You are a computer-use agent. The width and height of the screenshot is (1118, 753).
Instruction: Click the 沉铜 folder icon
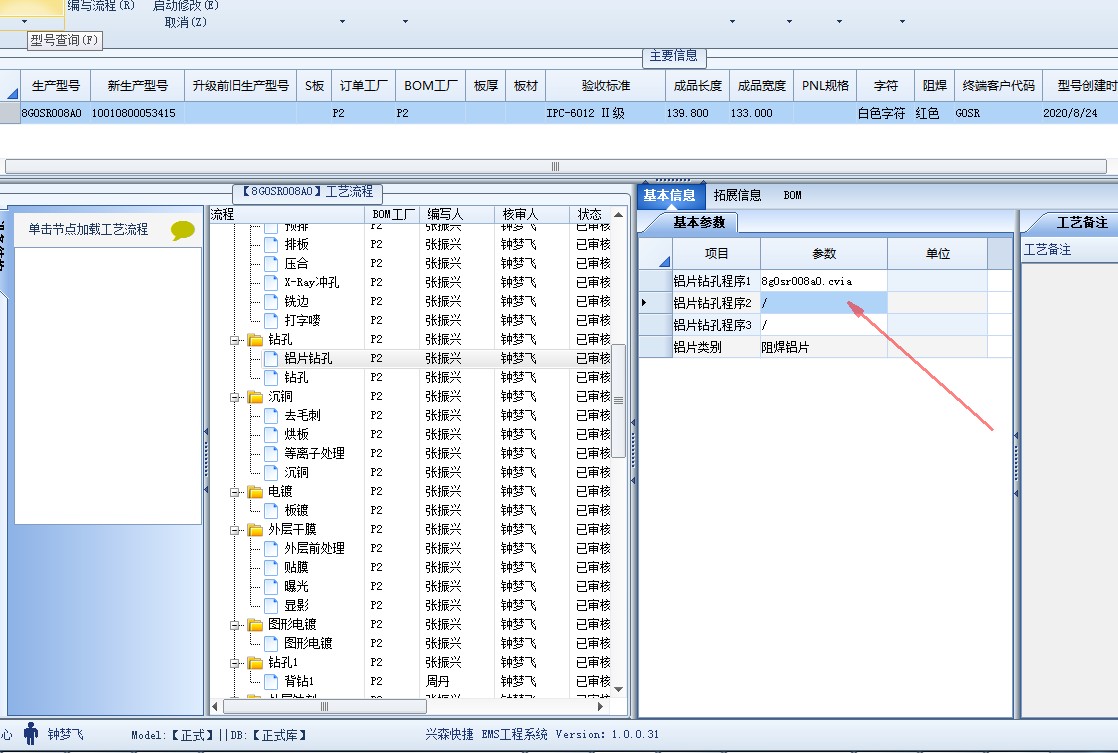pyautogui.click(x=255, y=396)
